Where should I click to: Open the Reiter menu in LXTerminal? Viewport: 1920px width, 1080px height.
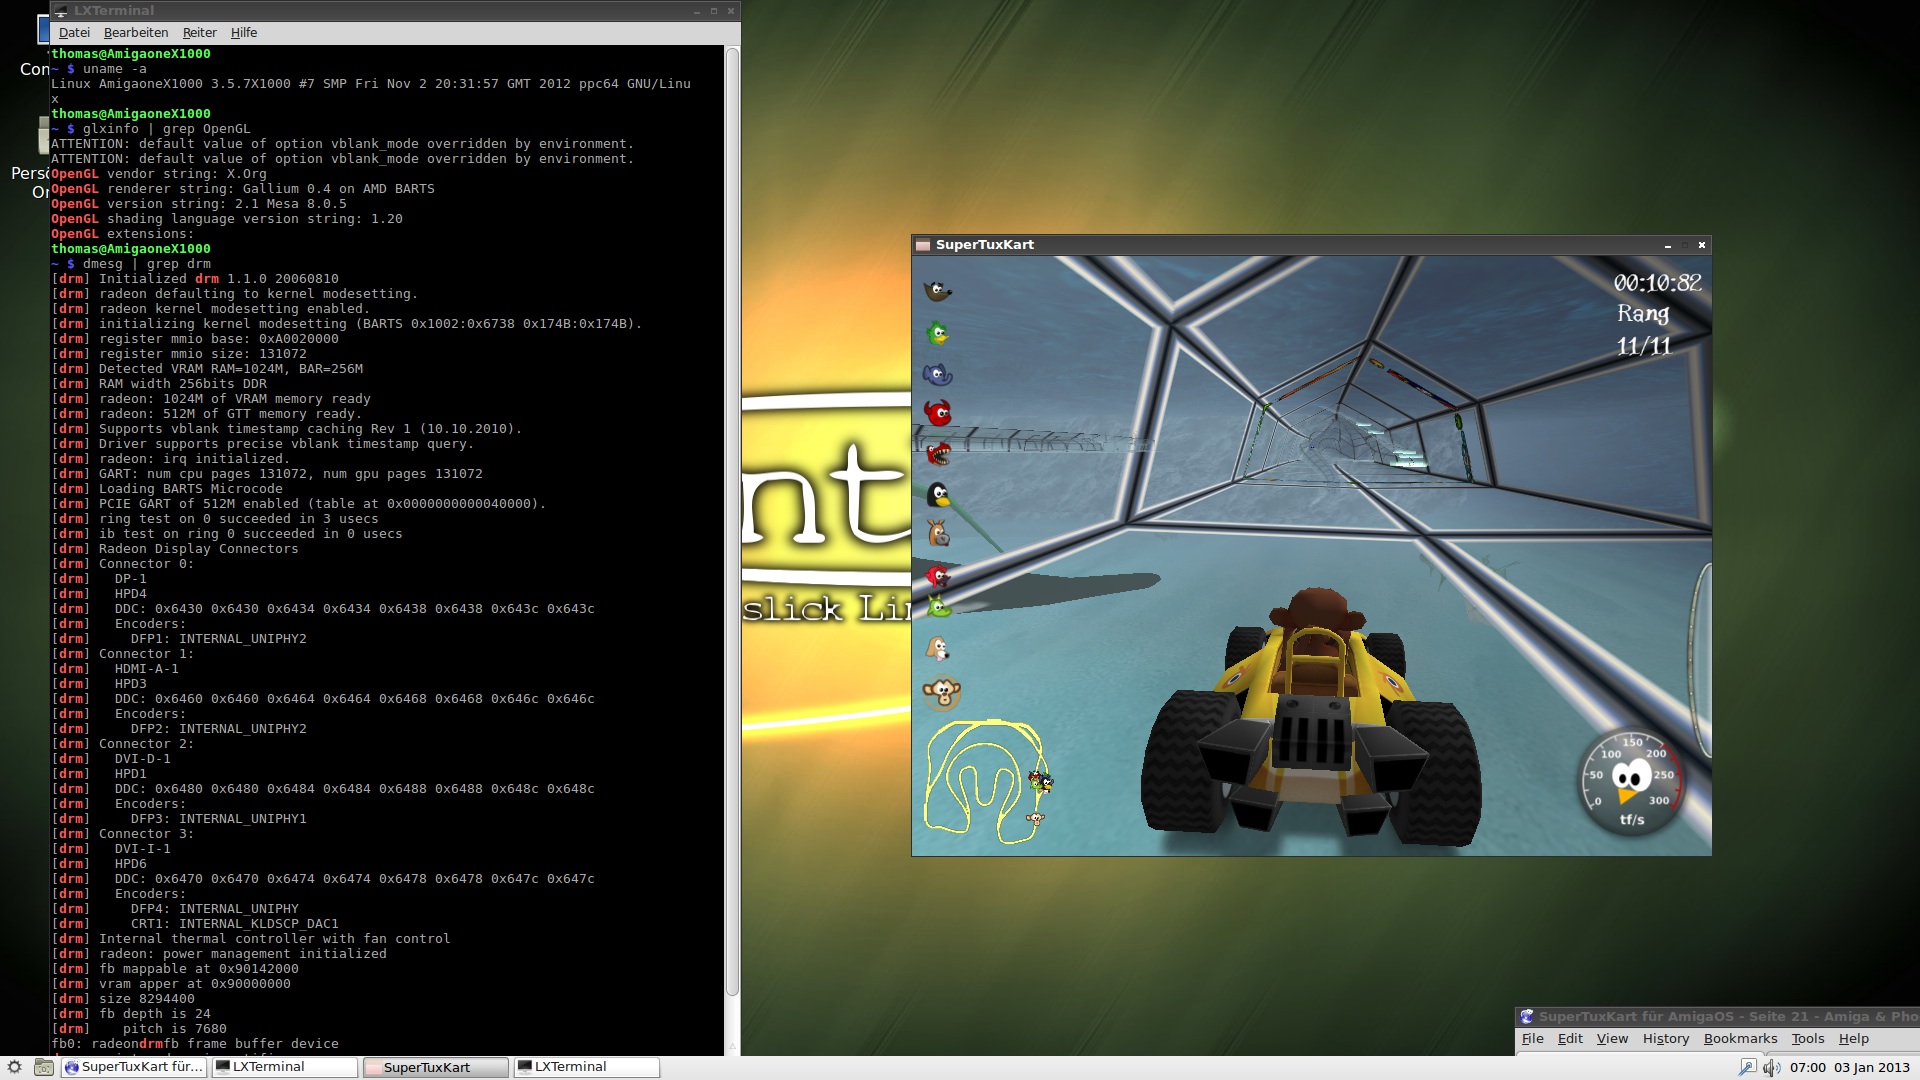pos(199,33)
